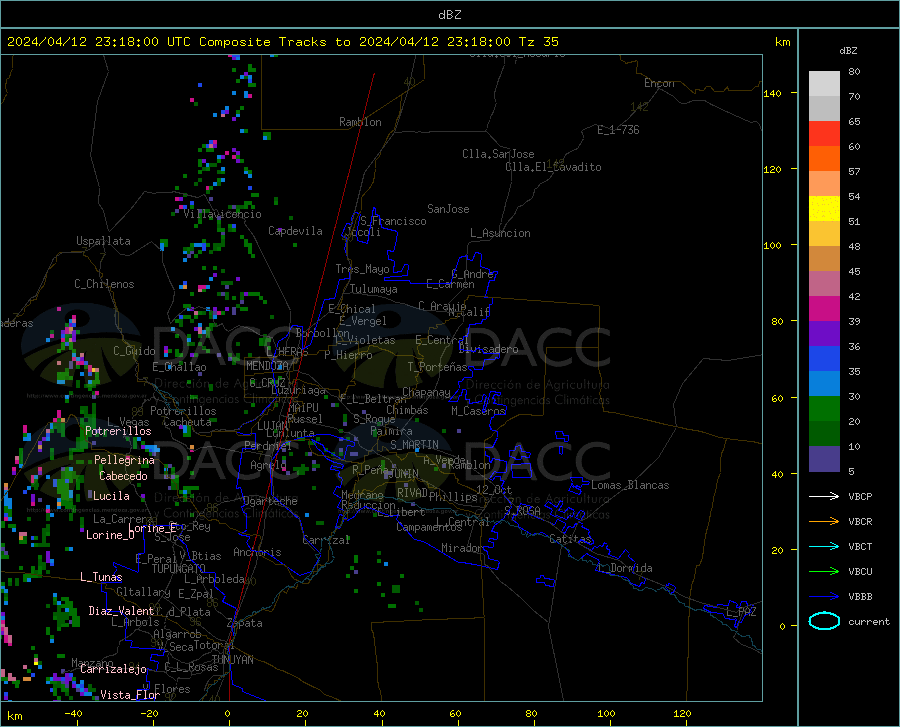
Task: Click the pink 'Pellegrina' station label
Action: (124, 460)
